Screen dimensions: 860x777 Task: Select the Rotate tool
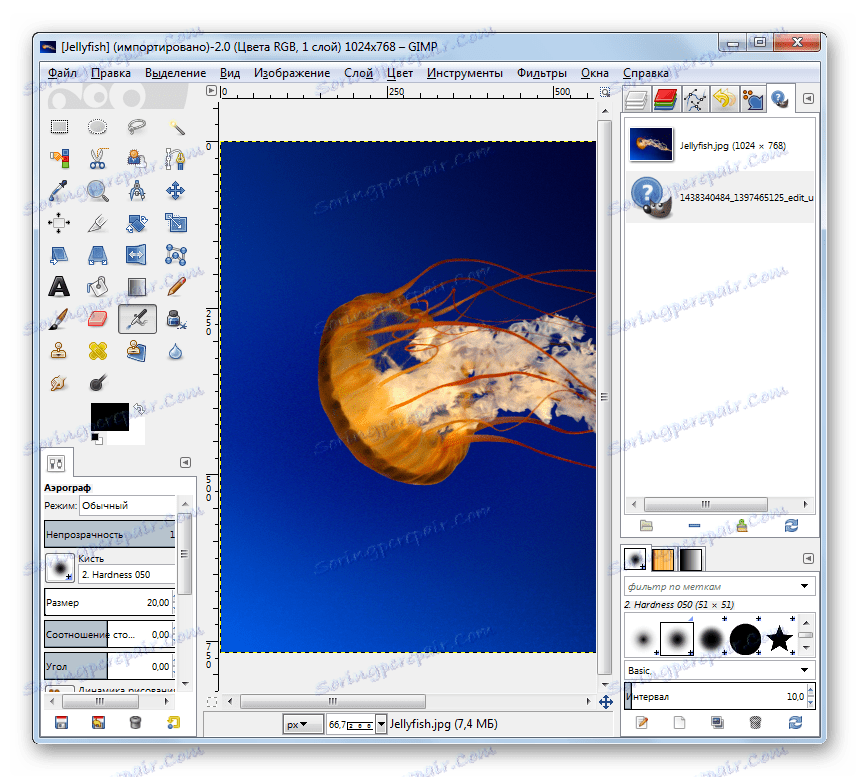point(137,223)
